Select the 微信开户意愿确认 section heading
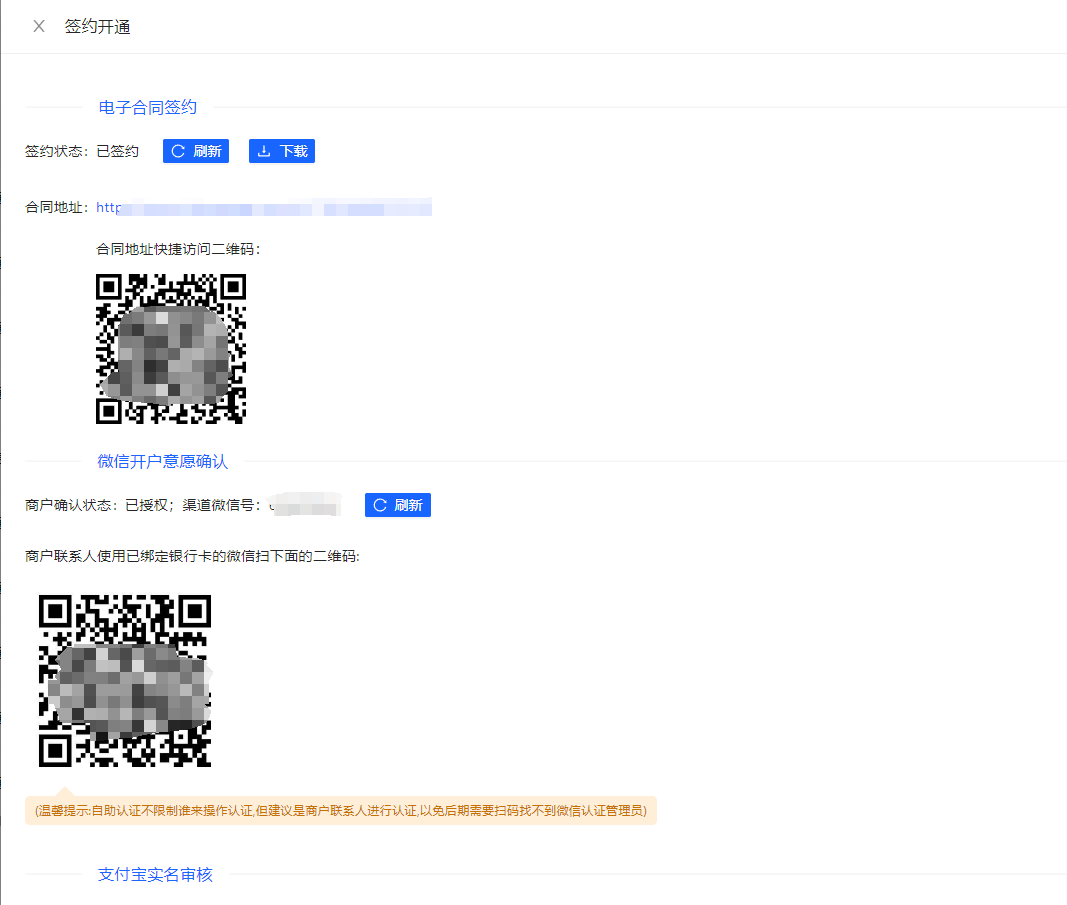This screenshot has width=1067, height=905. pyautogui.click(x=162, y=461)
